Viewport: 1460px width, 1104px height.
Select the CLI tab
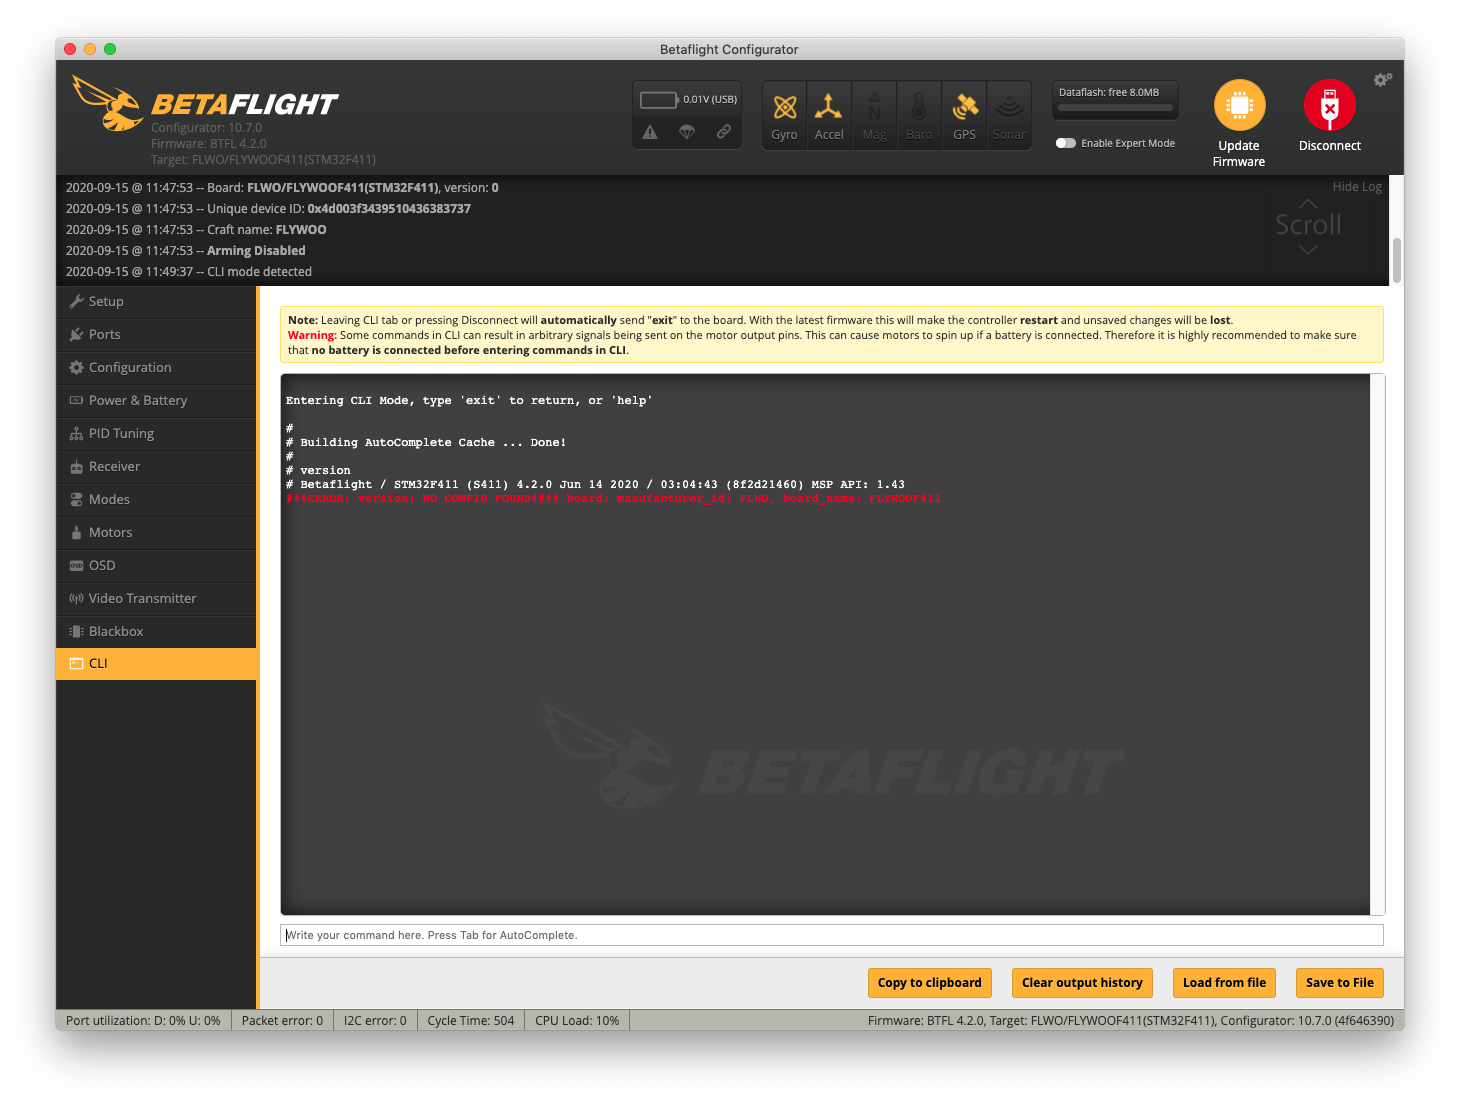tap(157, 663)
